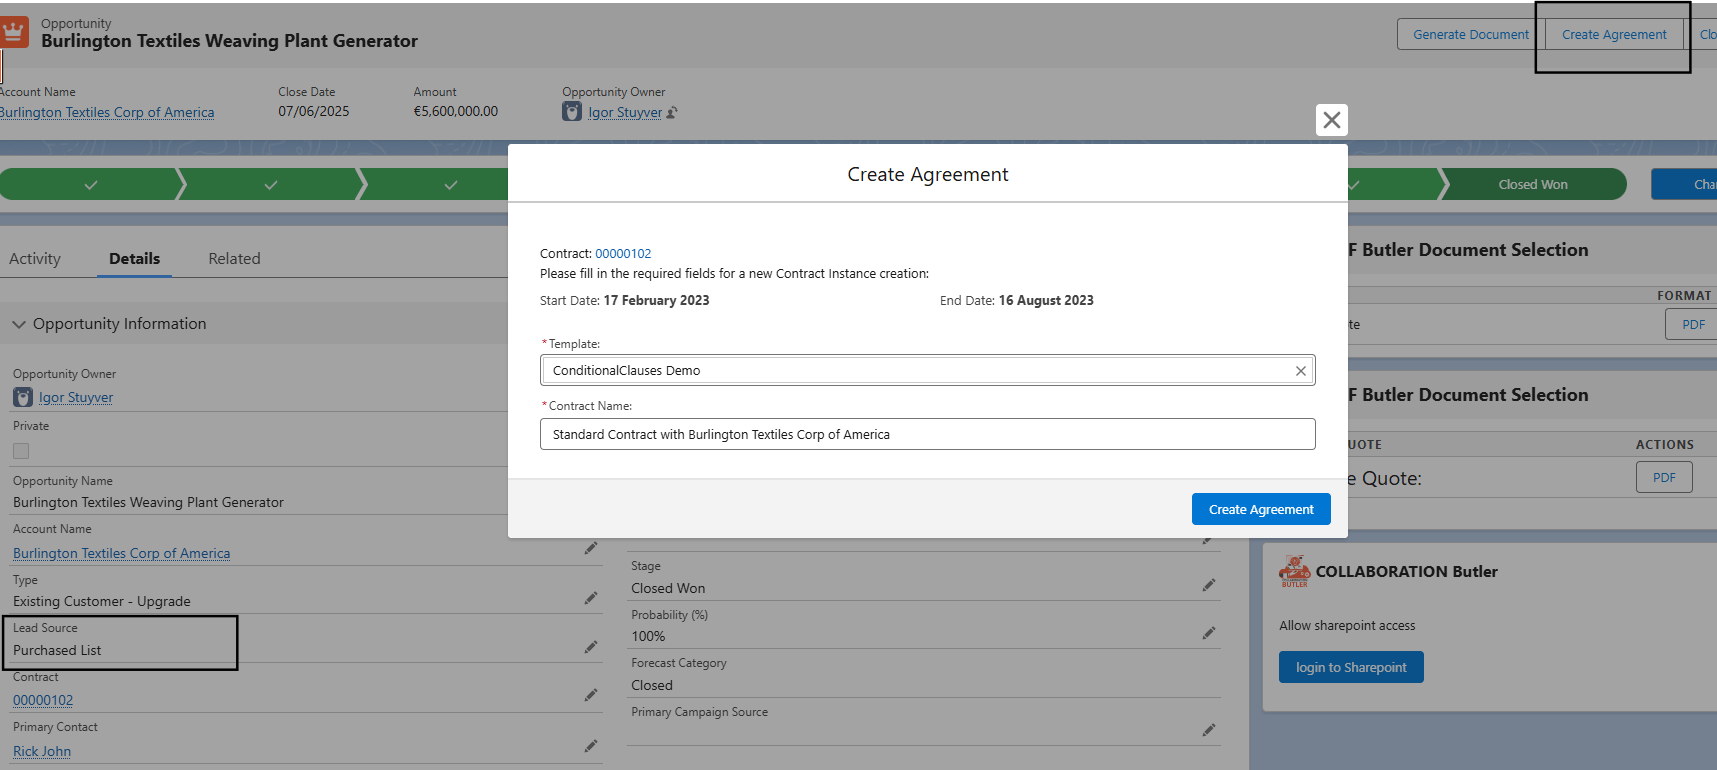1717x770 pixels.
Task: Click the Generate Document button
Action: tap(1471, 35)
